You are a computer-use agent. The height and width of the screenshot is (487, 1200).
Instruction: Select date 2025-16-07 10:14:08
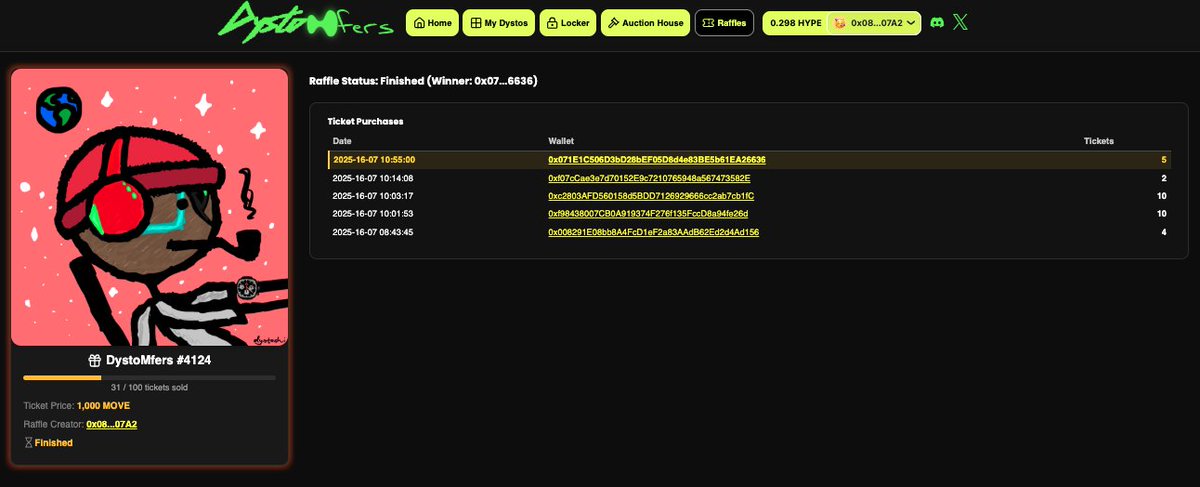click(x=373, y=177)
